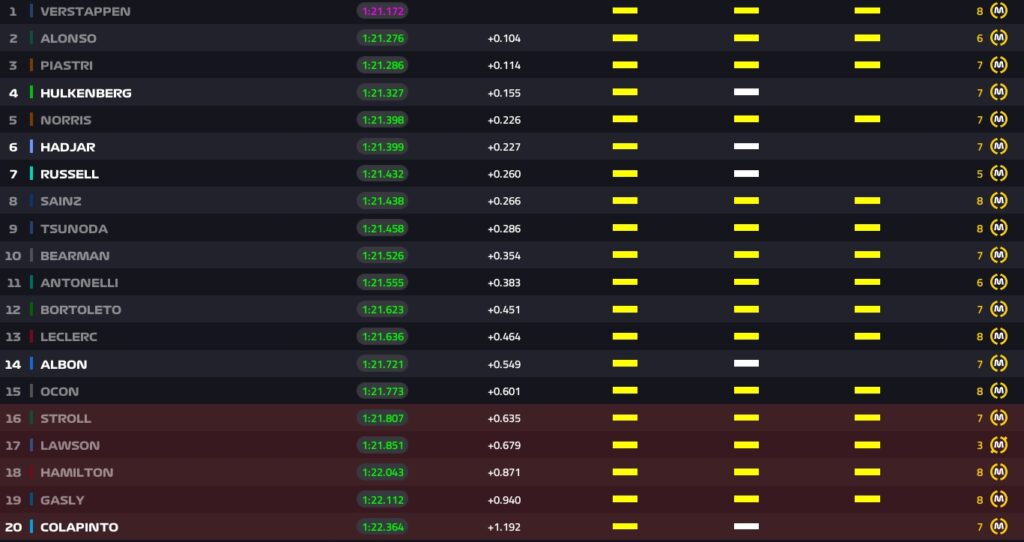
Task: Click Russell's medium tyre icon
Action: 998,174
